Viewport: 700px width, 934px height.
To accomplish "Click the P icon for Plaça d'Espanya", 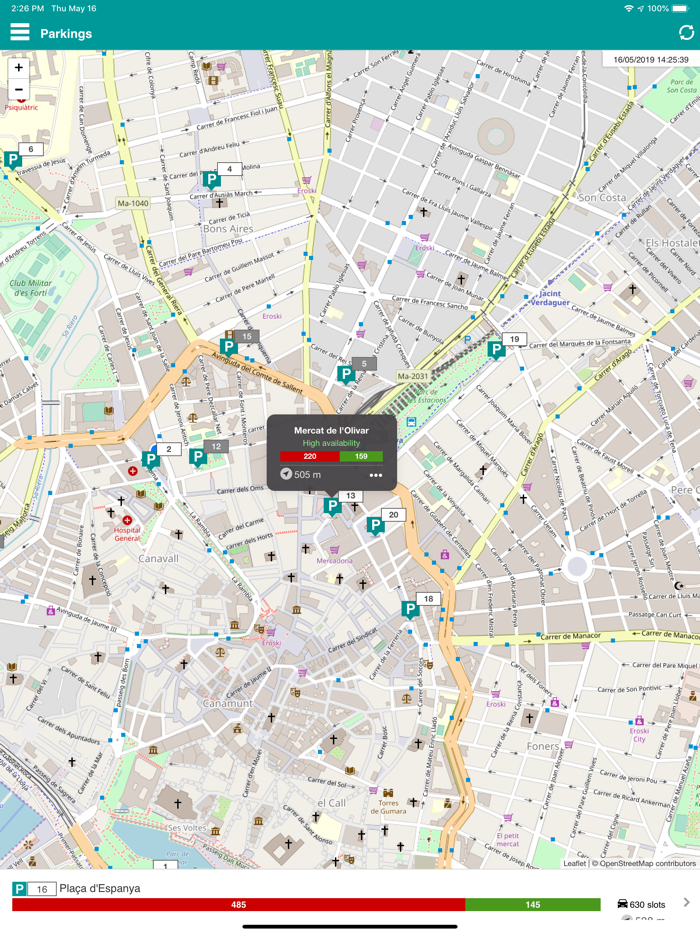I will [19, 889].
